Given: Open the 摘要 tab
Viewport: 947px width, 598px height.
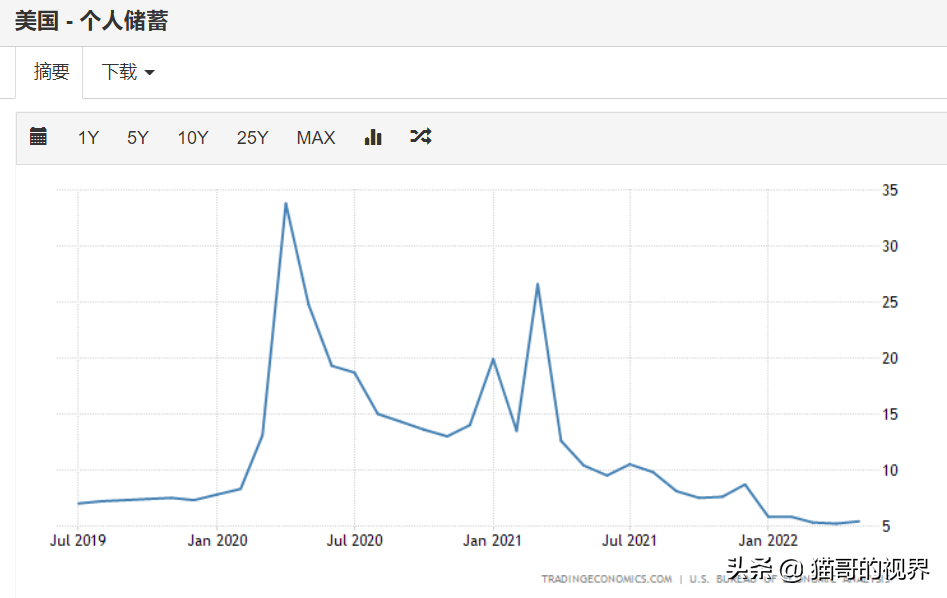Looking at the screenshot, I should coord(51,72).
